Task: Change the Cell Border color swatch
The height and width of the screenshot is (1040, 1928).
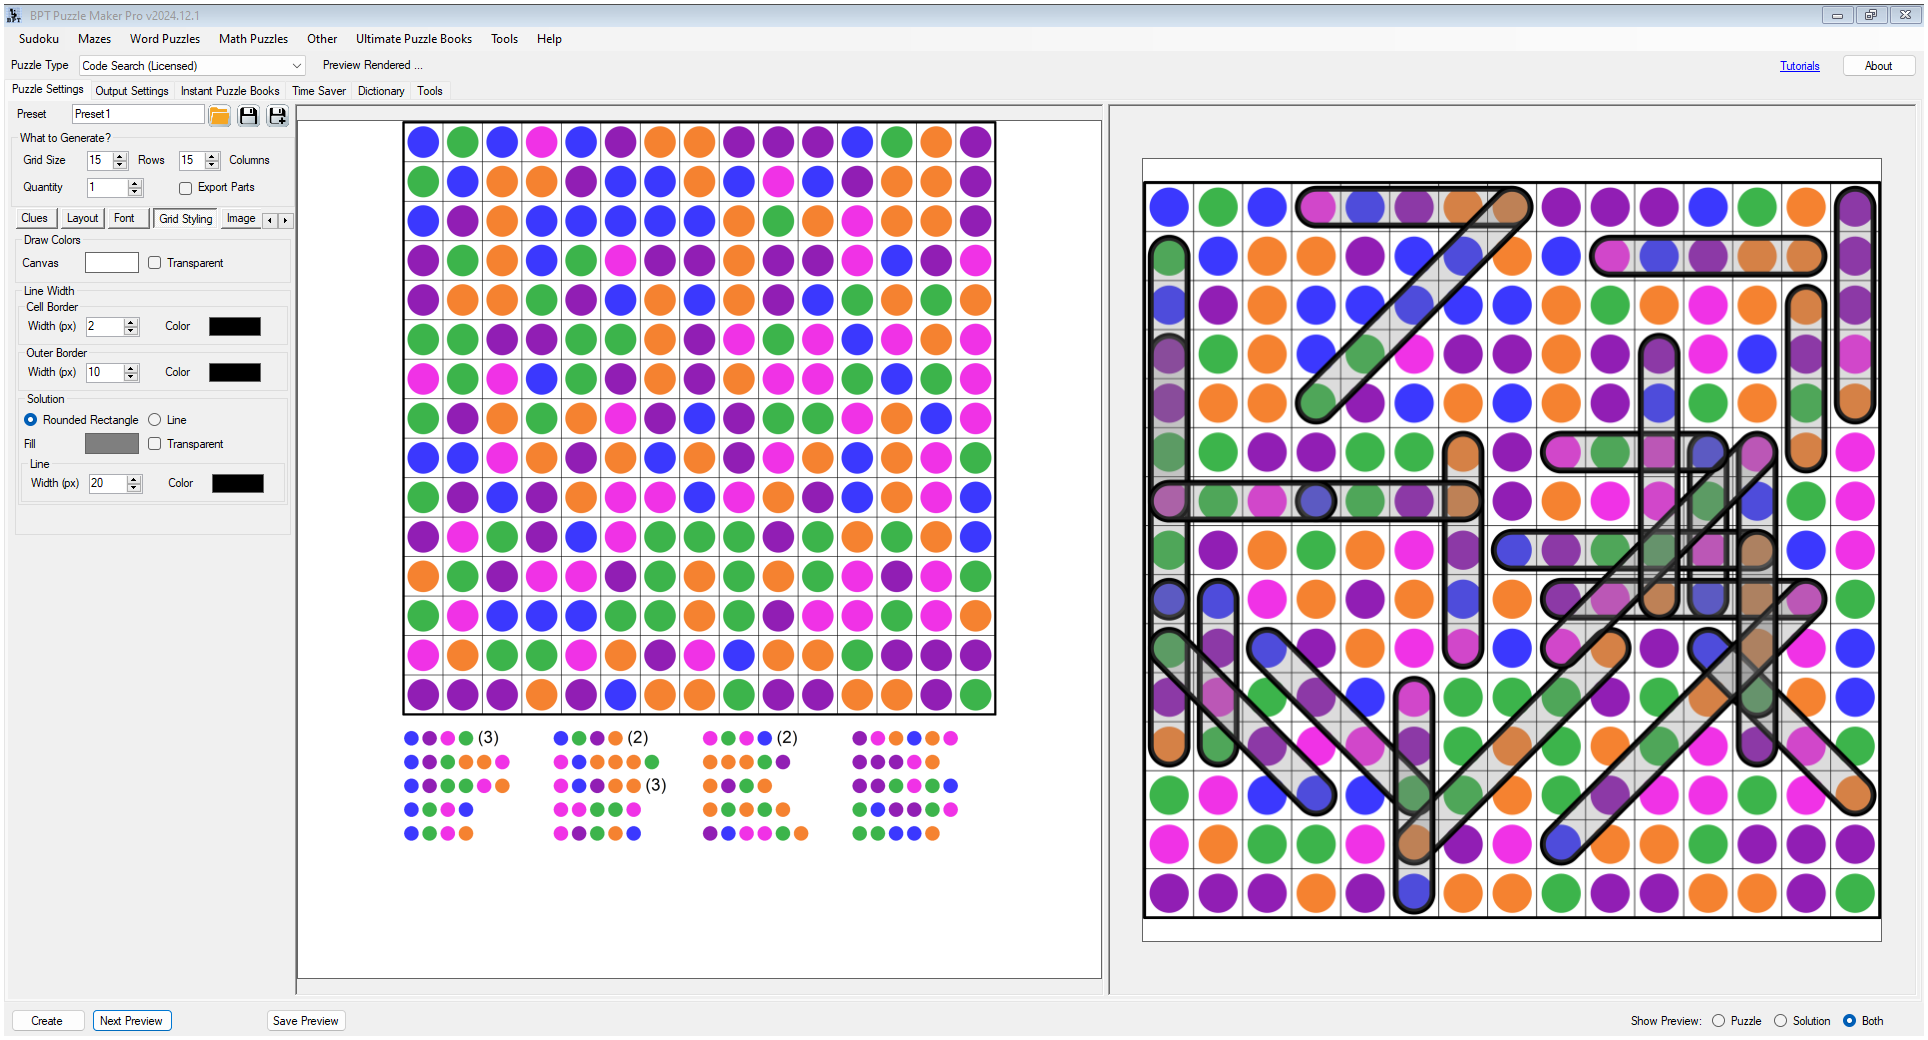Action: click(235, 326)
